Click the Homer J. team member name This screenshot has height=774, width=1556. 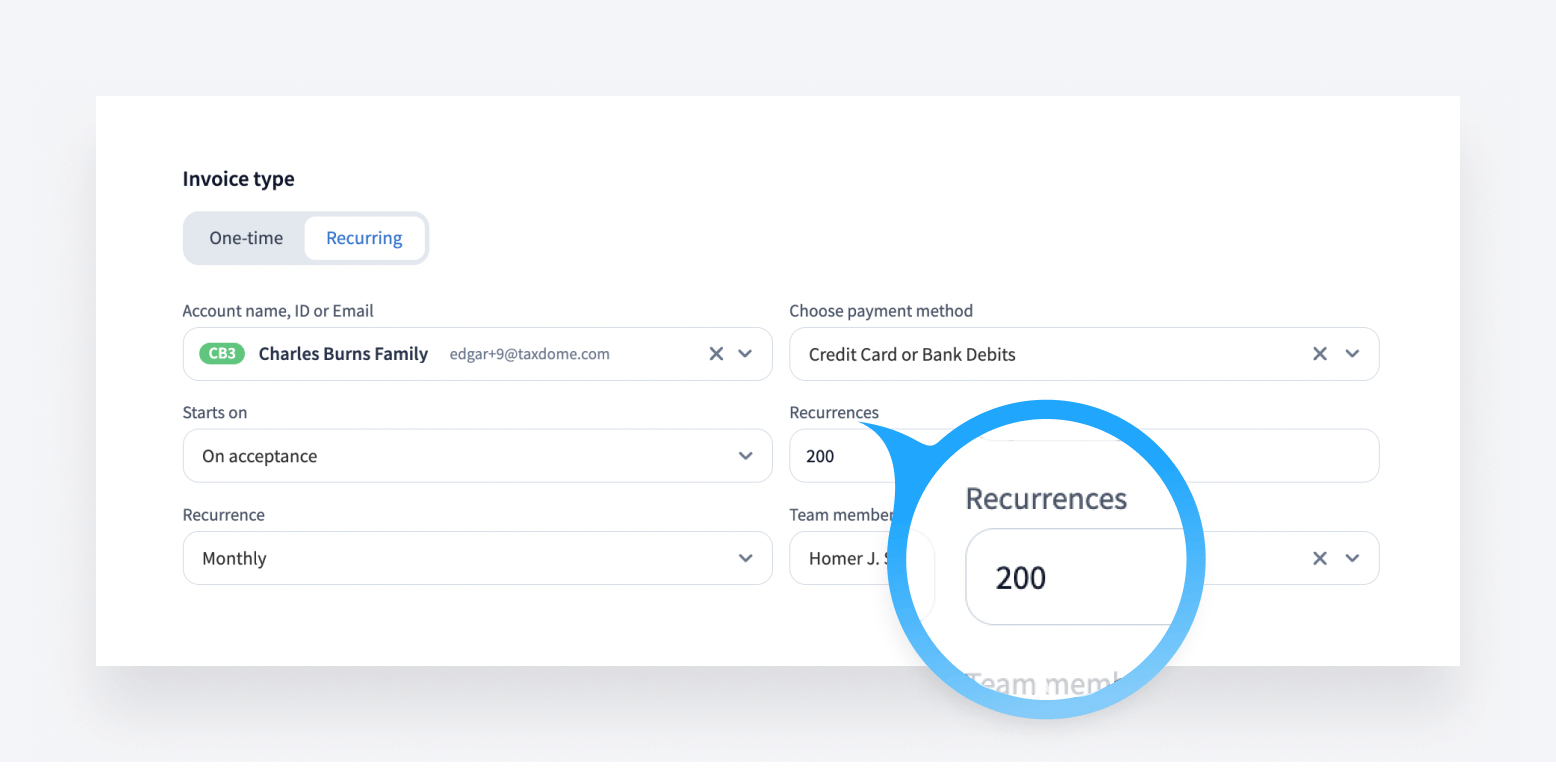pyautogui.click(x=843, y=558)
